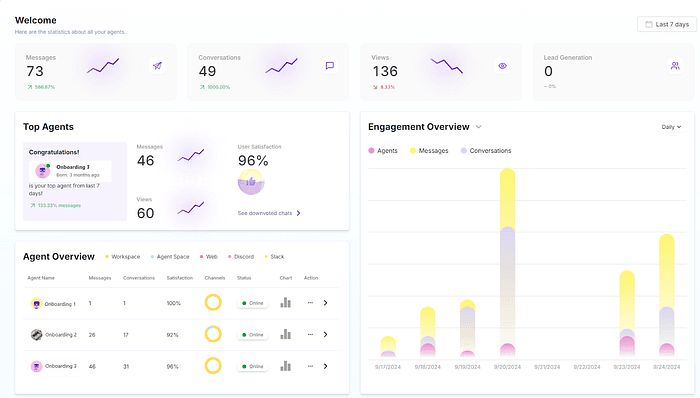This screenshot has height=398, width=700.
Task: Open more actions menu for Onboarding 1
Action: [x=310, y=303]
